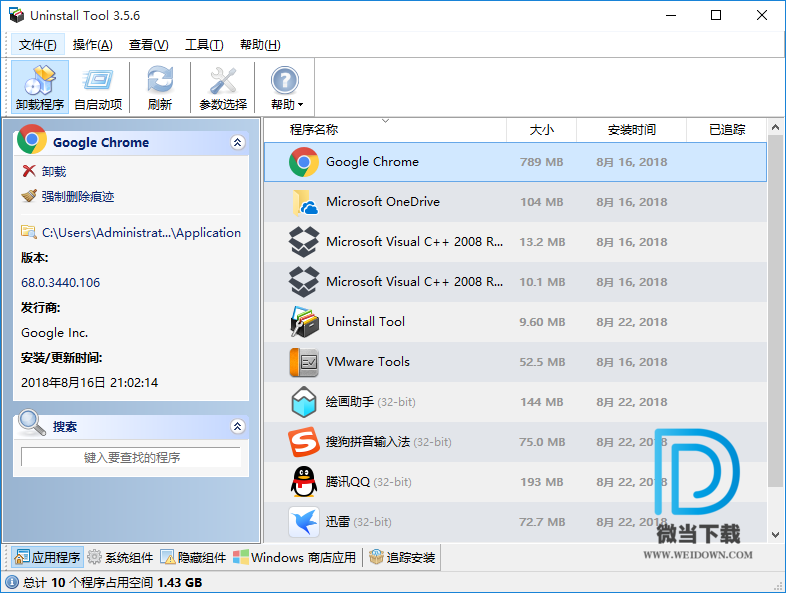
Task: Click the 789 MB size cell
Action: coord(541,162)
